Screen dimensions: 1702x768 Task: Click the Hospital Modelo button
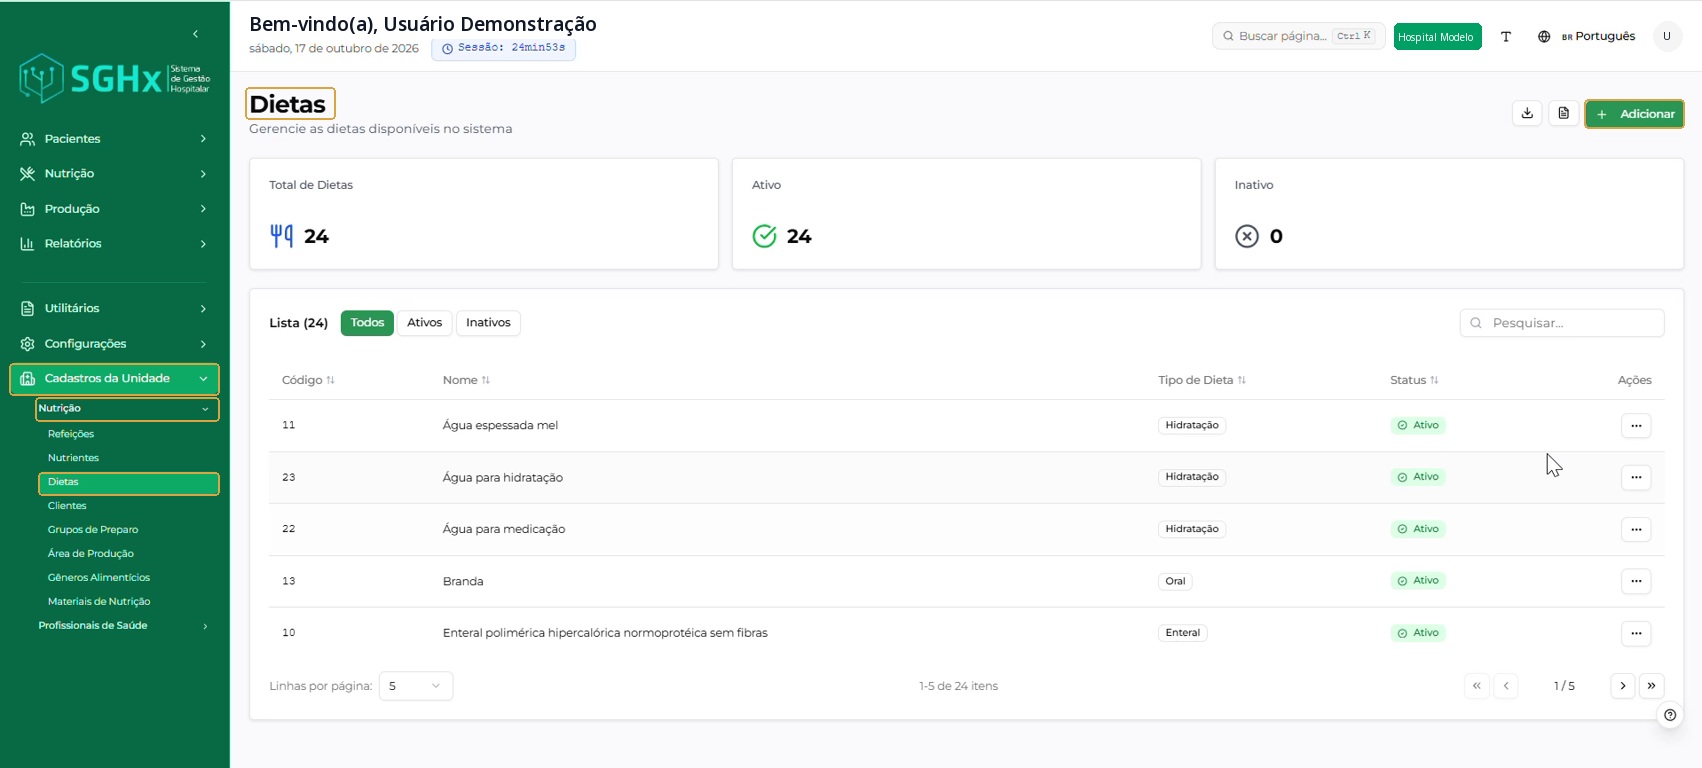[1437, 37]
